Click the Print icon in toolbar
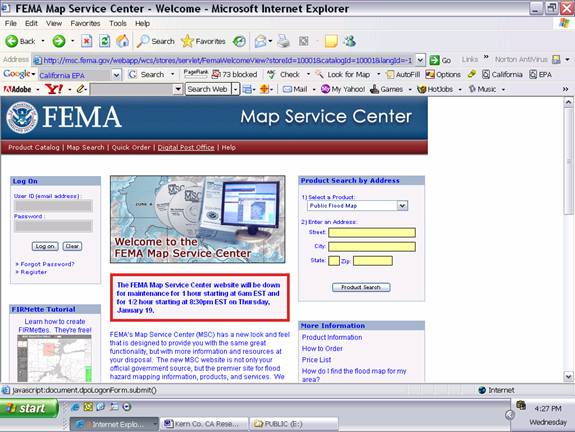 pos(283,41)
